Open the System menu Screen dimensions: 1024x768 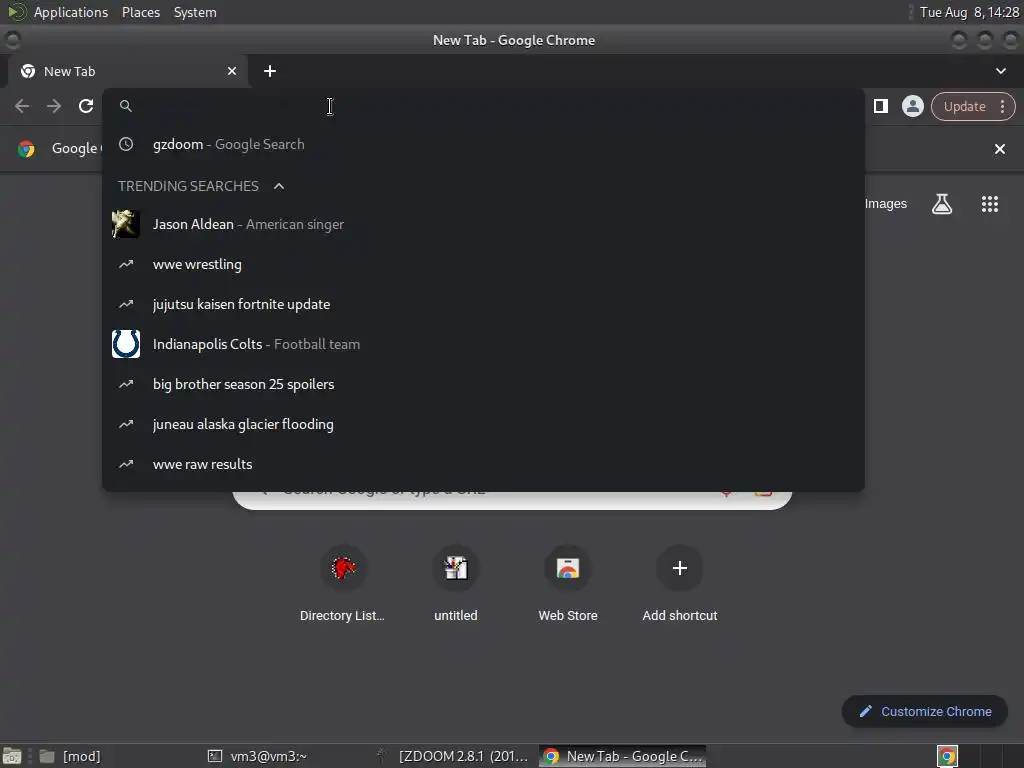point(195,12)
